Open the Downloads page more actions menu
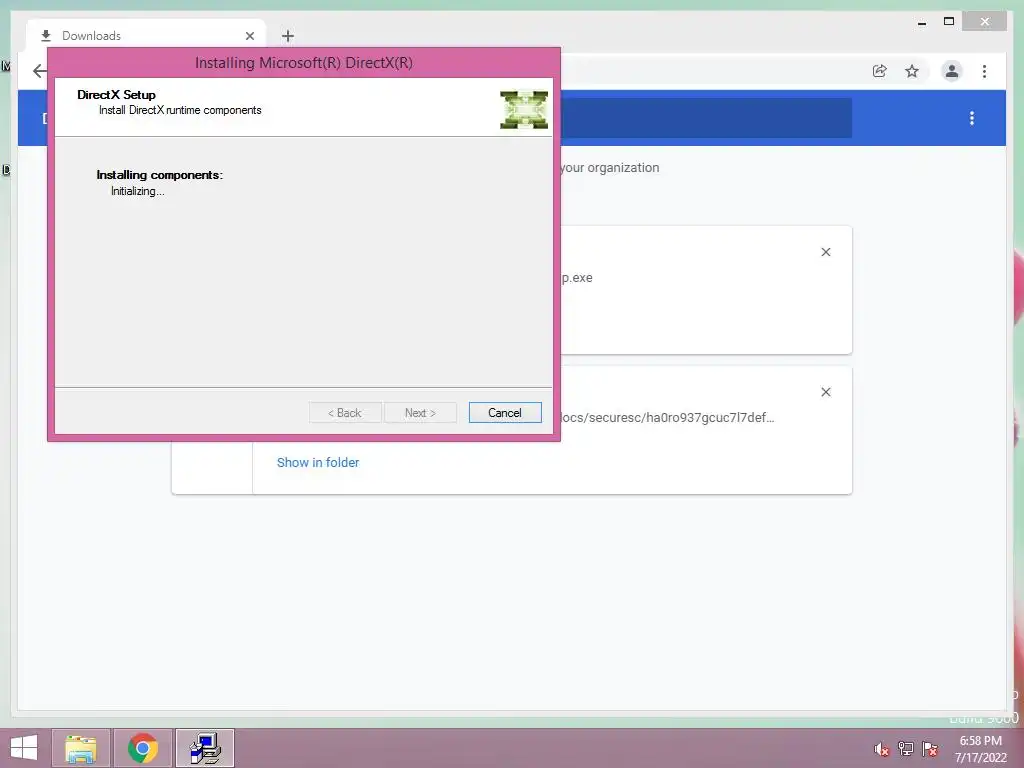The height and width of the screenshot is (768, 1024). [x=972, y=118]
